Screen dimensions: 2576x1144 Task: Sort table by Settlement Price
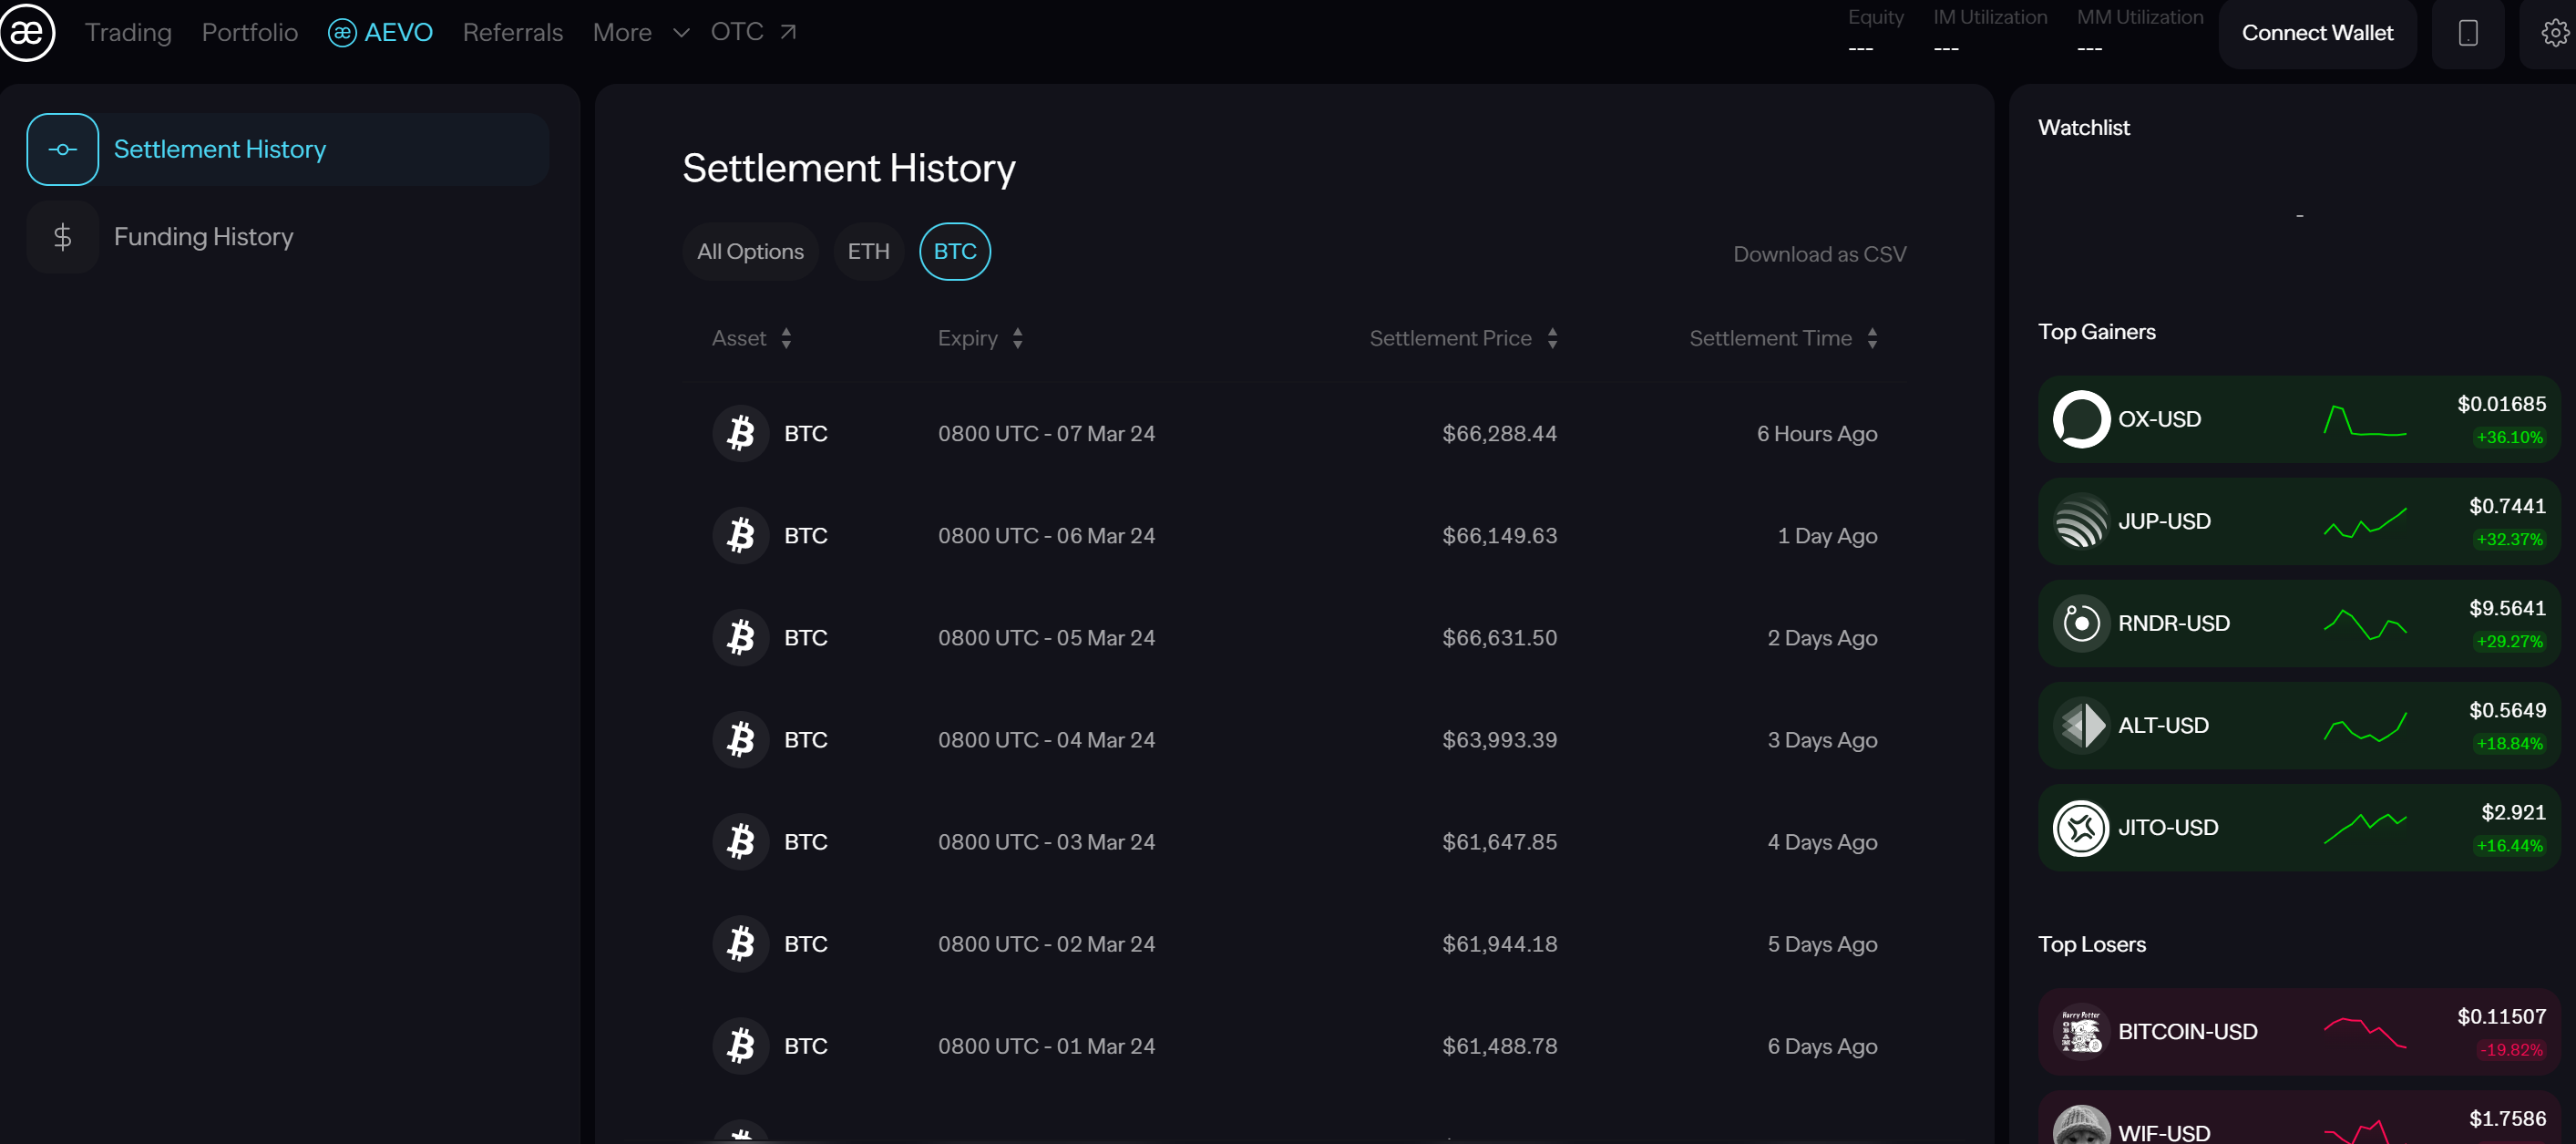click(x=1462, y=338)
